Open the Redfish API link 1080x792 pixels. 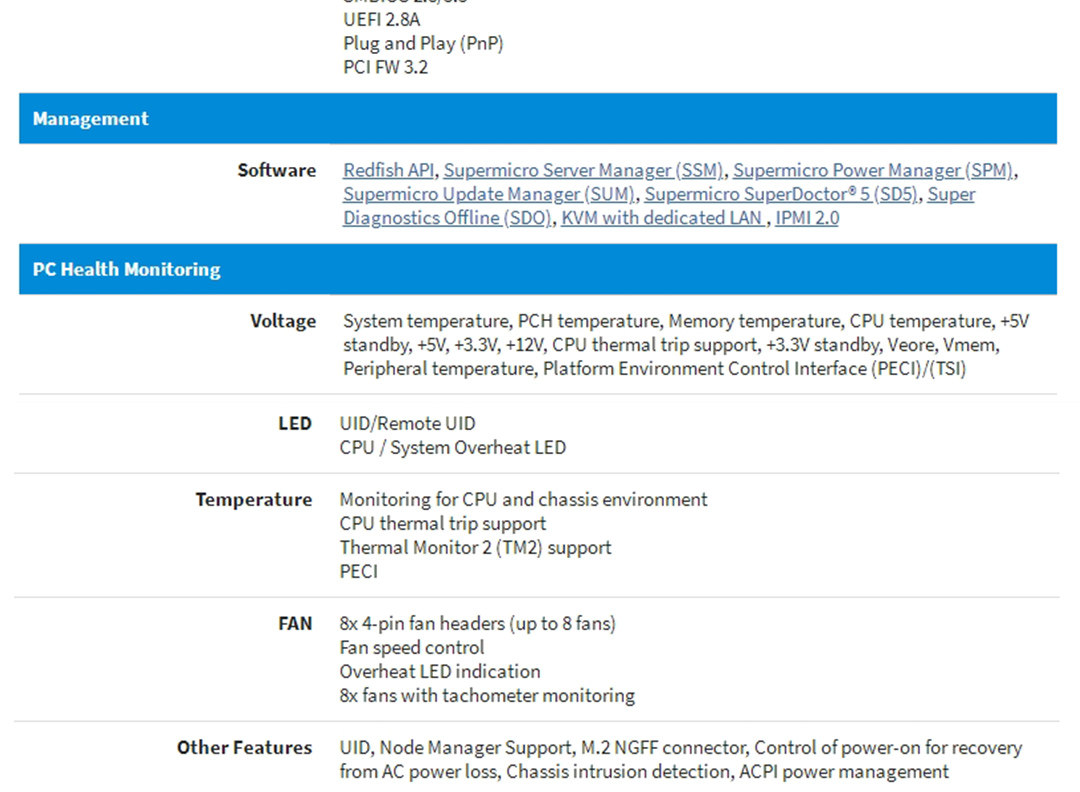click(x=388, y=170)
